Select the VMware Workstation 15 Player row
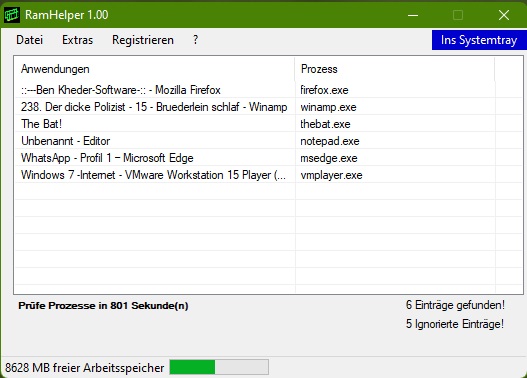Image resolution: width=527 pixels, height=378 pixels. pos(268,175)
